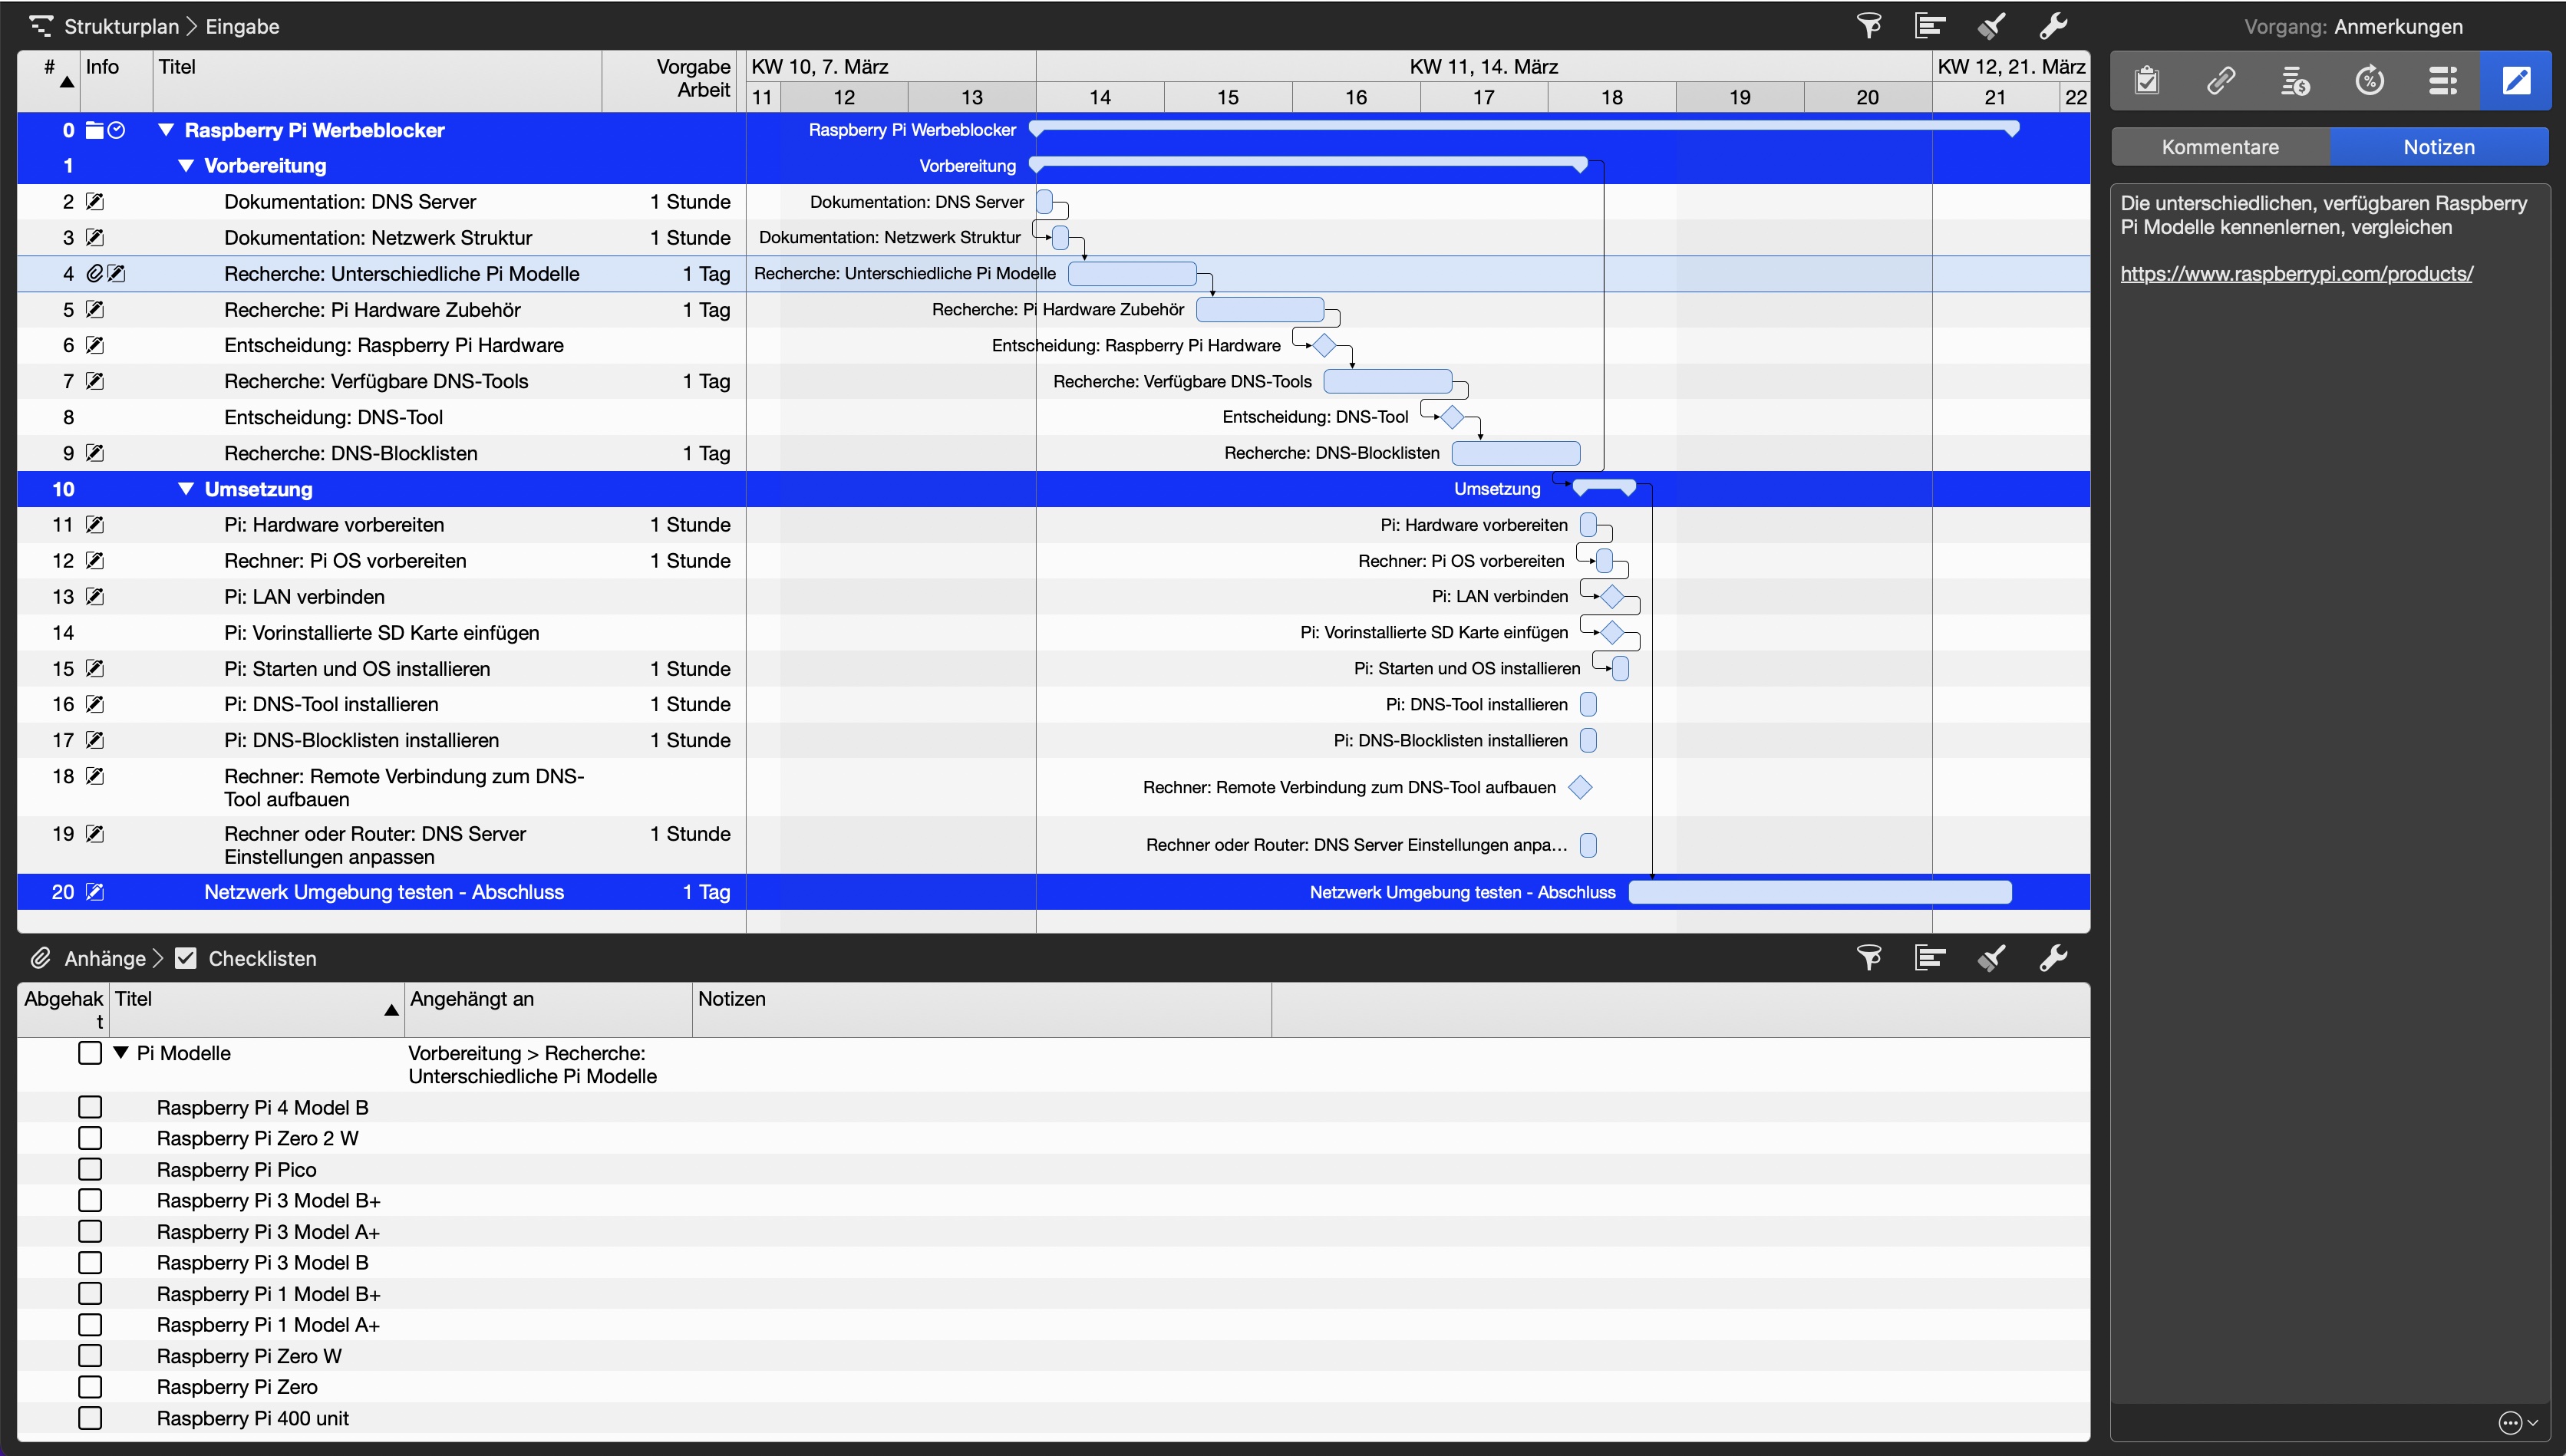Check the Raspberry Pi Pico checkbox
This screenshot has width=2566, height=1456.
(x=91, y=1169)
